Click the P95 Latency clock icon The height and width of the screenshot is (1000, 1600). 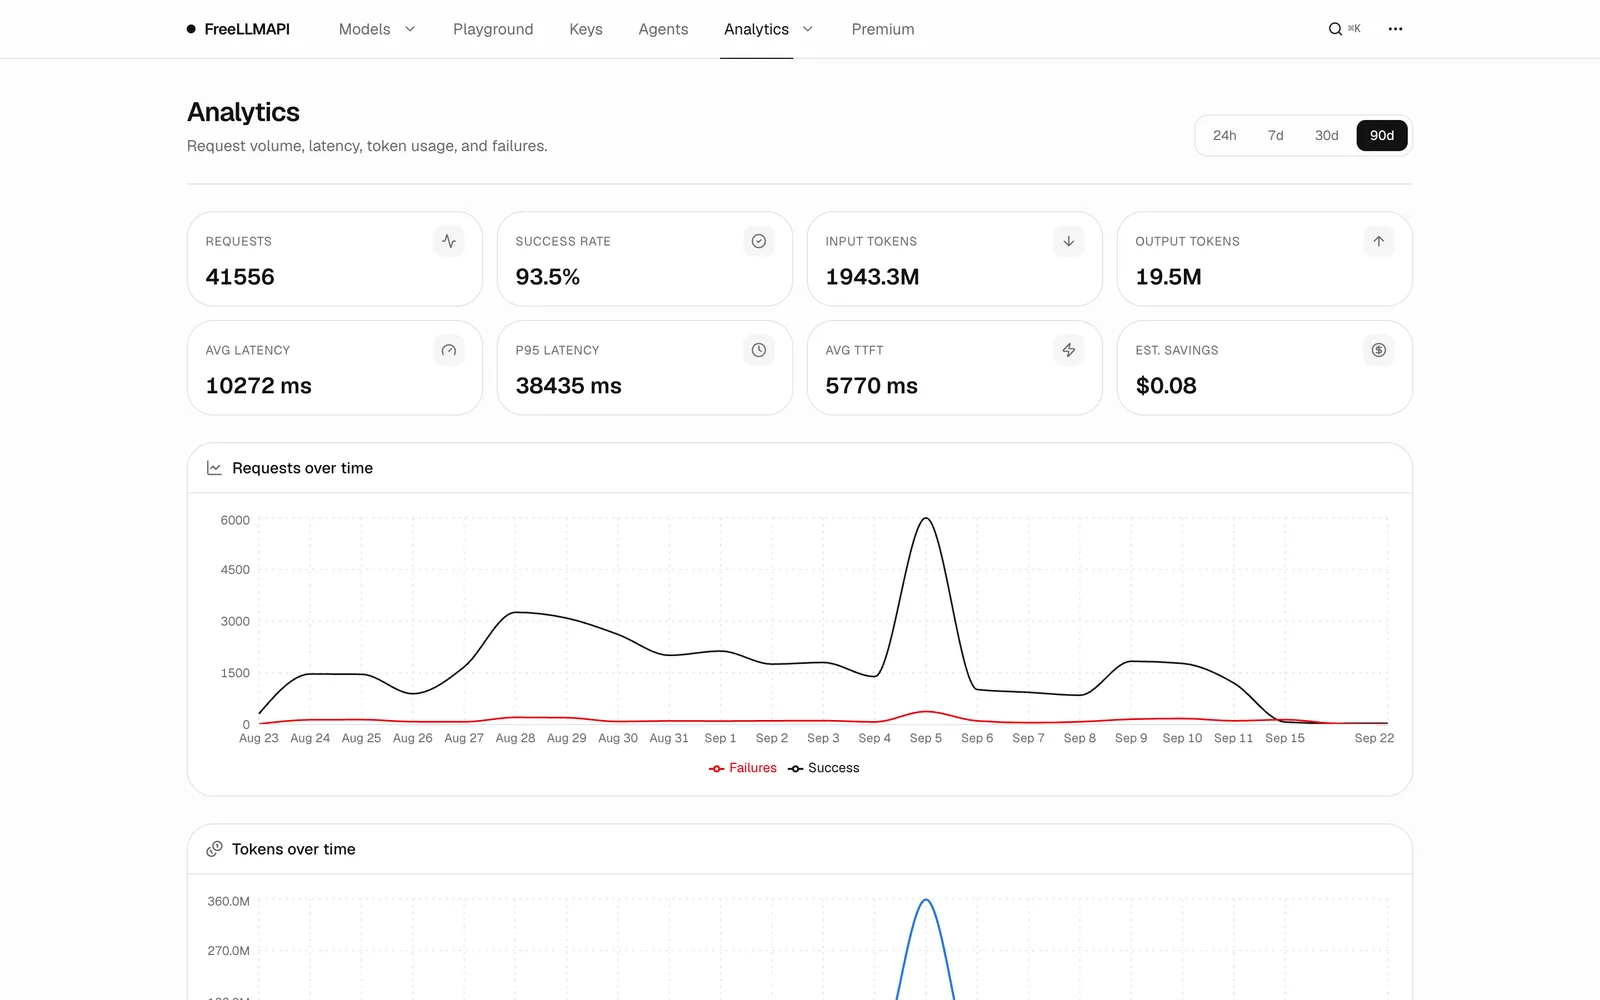[x=759, y=350]
